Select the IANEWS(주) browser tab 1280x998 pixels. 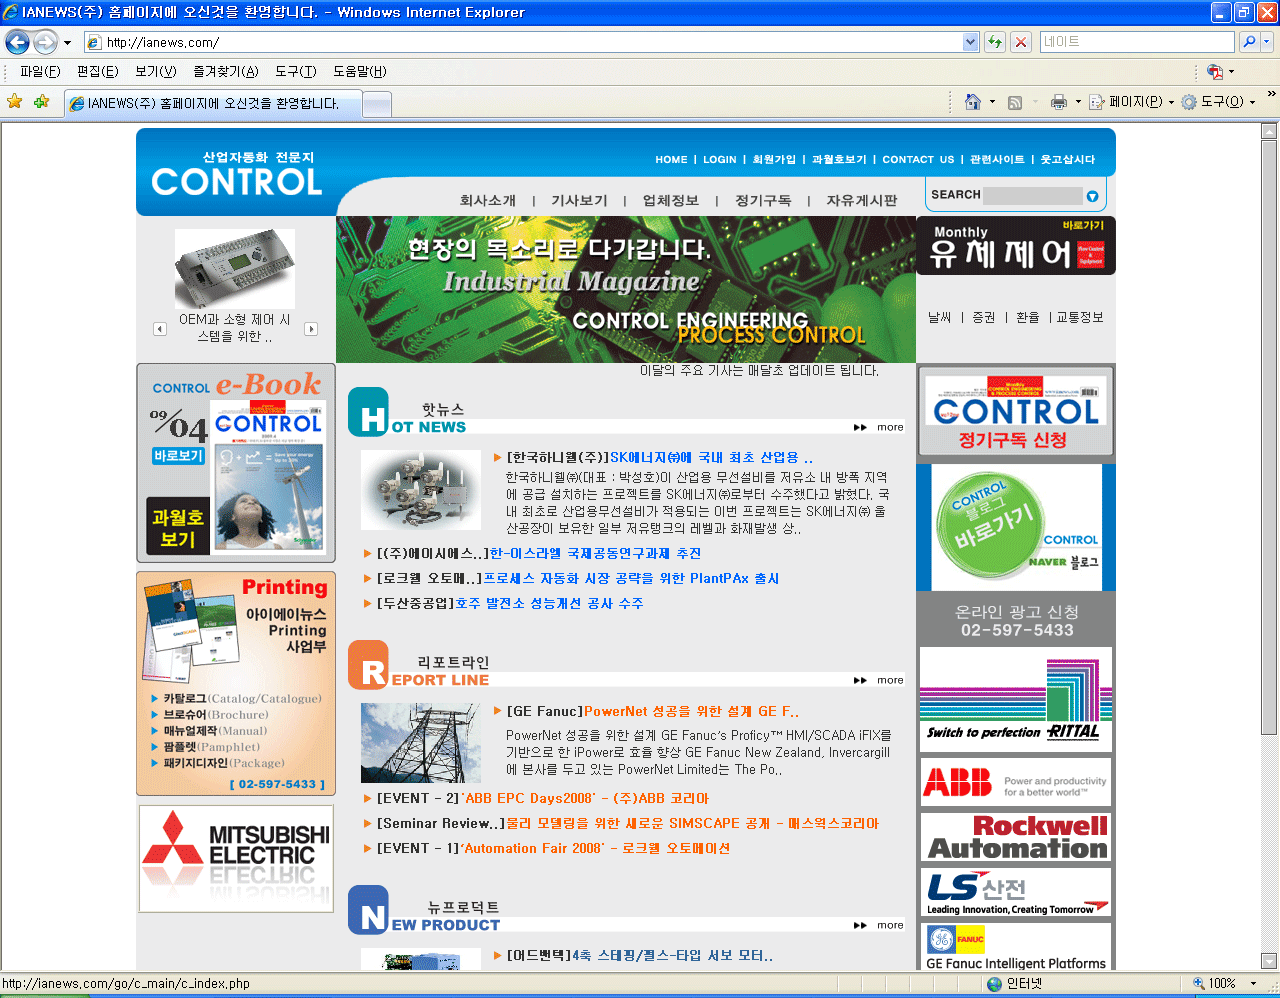click(212, 103)
